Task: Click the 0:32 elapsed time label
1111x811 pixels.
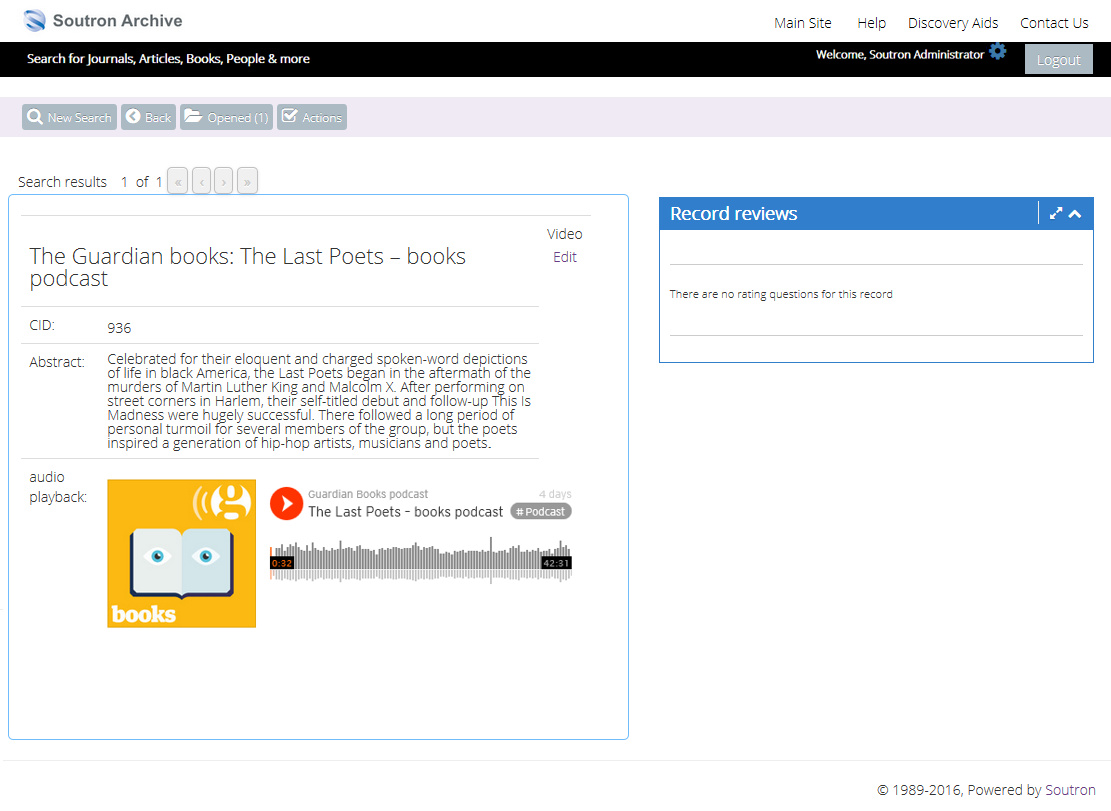Action: click(x=282, y=563)
